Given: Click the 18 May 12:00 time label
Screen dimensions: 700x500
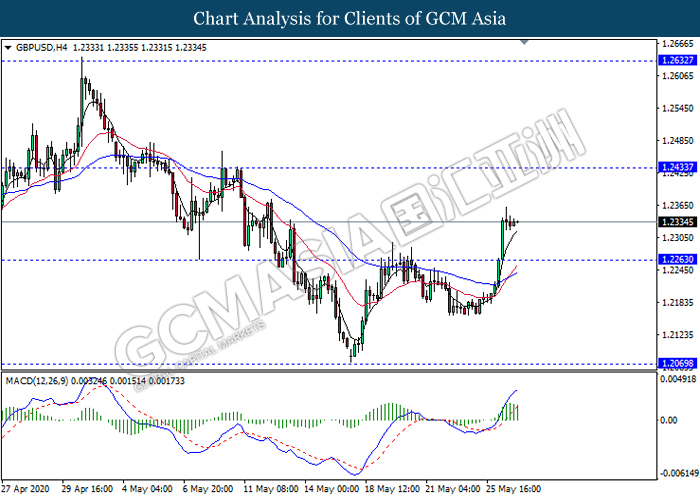Looking at the screenshot, I should coord(392,489).
